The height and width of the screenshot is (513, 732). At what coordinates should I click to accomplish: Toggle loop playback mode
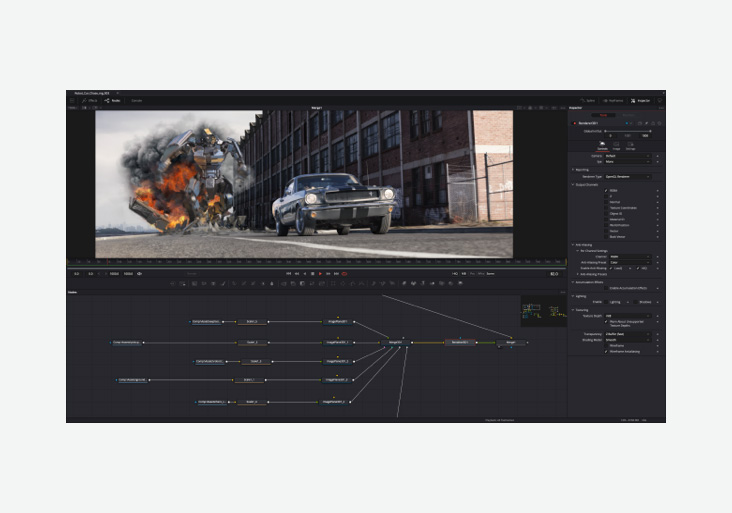pyautogui.click(x=345, y=274)
